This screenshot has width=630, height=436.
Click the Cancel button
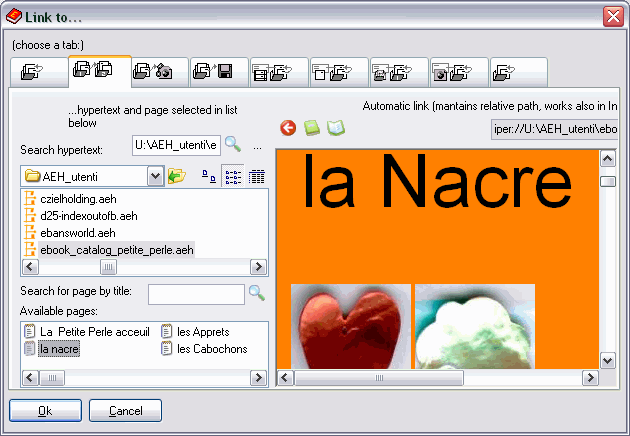coord(125,411)
